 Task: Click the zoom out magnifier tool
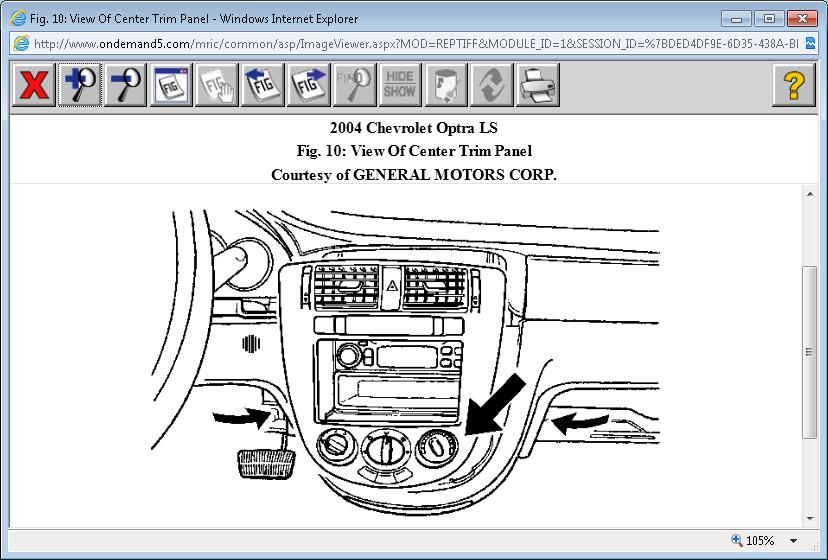tap(126, 85)
